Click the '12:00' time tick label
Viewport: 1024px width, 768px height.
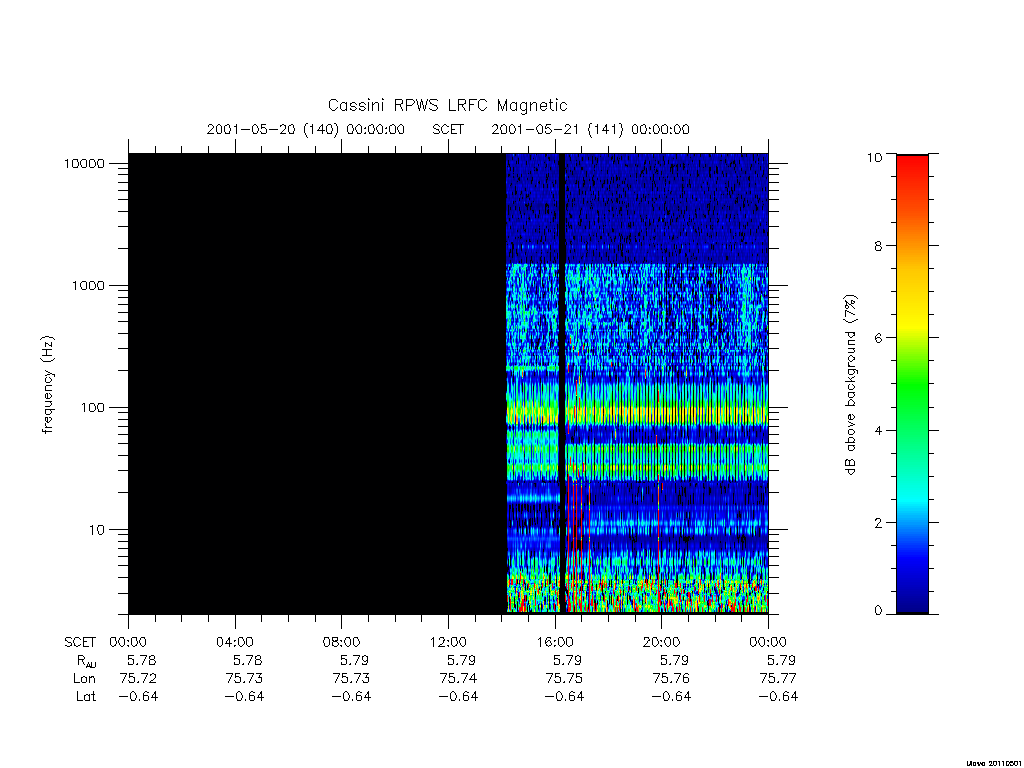click(448, 642)
